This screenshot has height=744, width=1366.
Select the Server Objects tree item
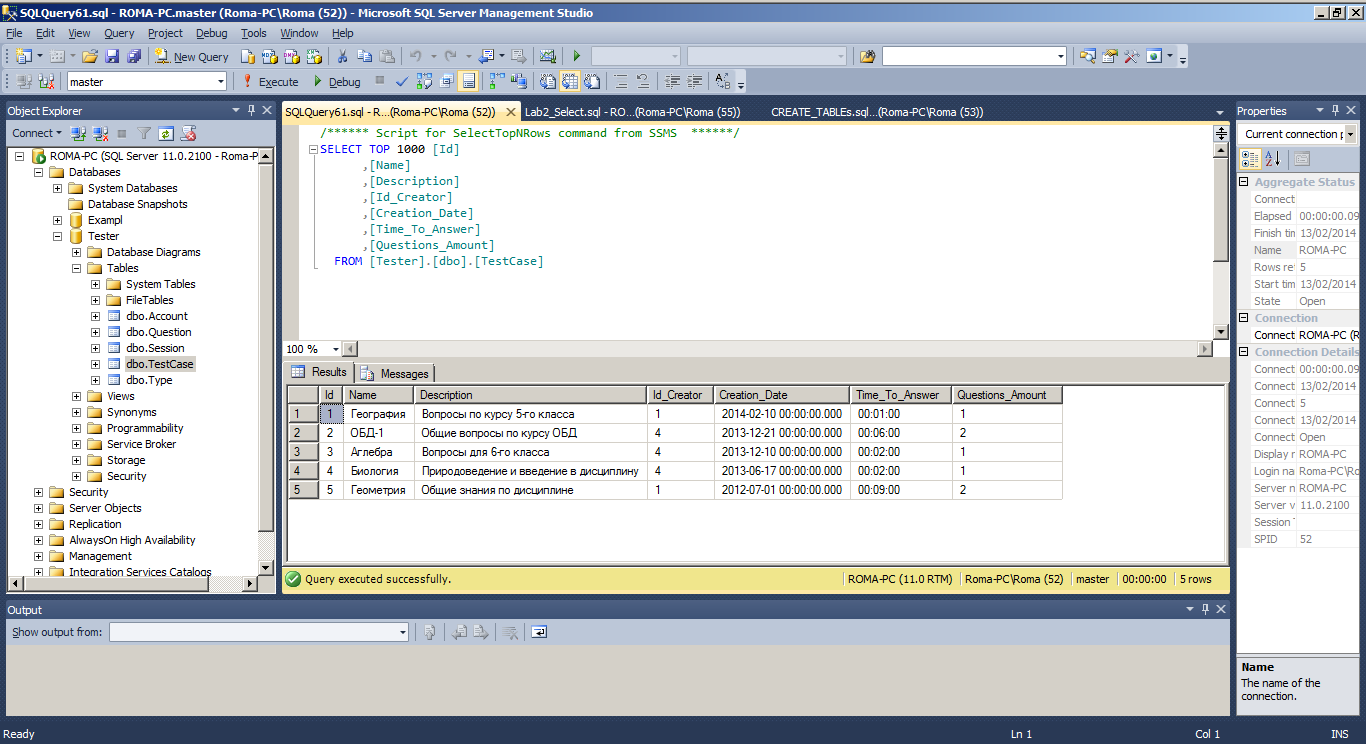(x=105, y=508)
